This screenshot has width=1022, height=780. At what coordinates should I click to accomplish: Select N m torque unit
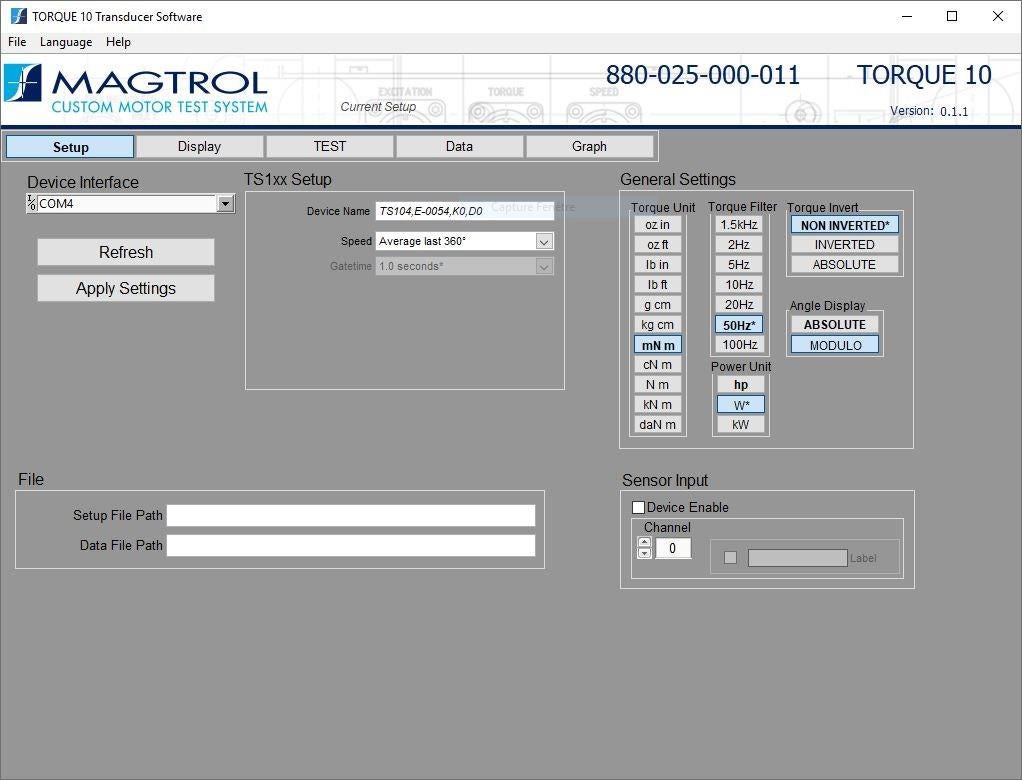point(658,384)
